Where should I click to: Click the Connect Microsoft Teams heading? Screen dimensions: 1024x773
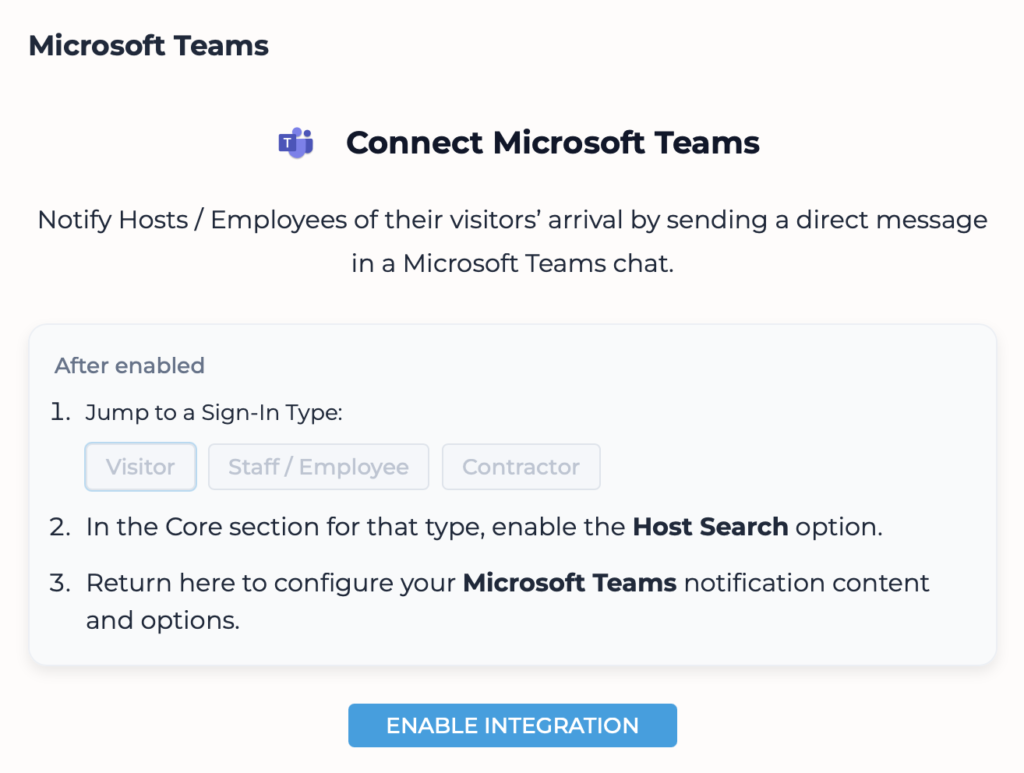click(552, 143)
